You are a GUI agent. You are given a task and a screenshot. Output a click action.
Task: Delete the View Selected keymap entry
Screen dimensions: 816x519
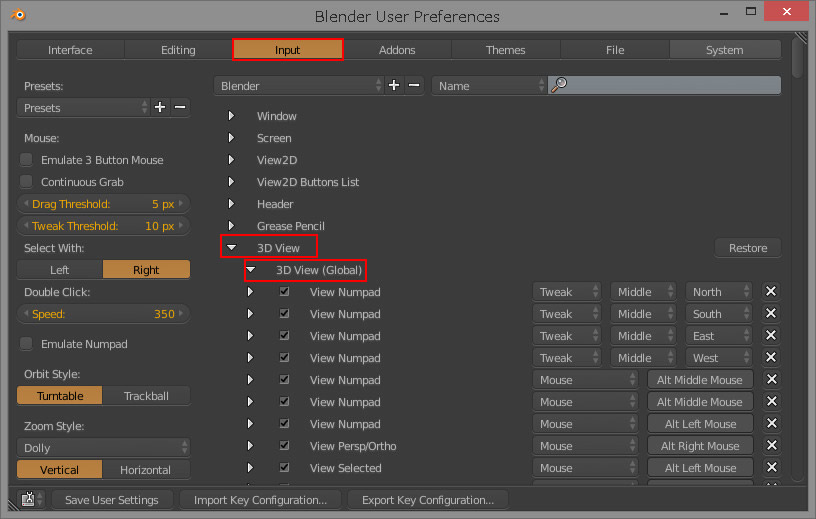(771, 467)
